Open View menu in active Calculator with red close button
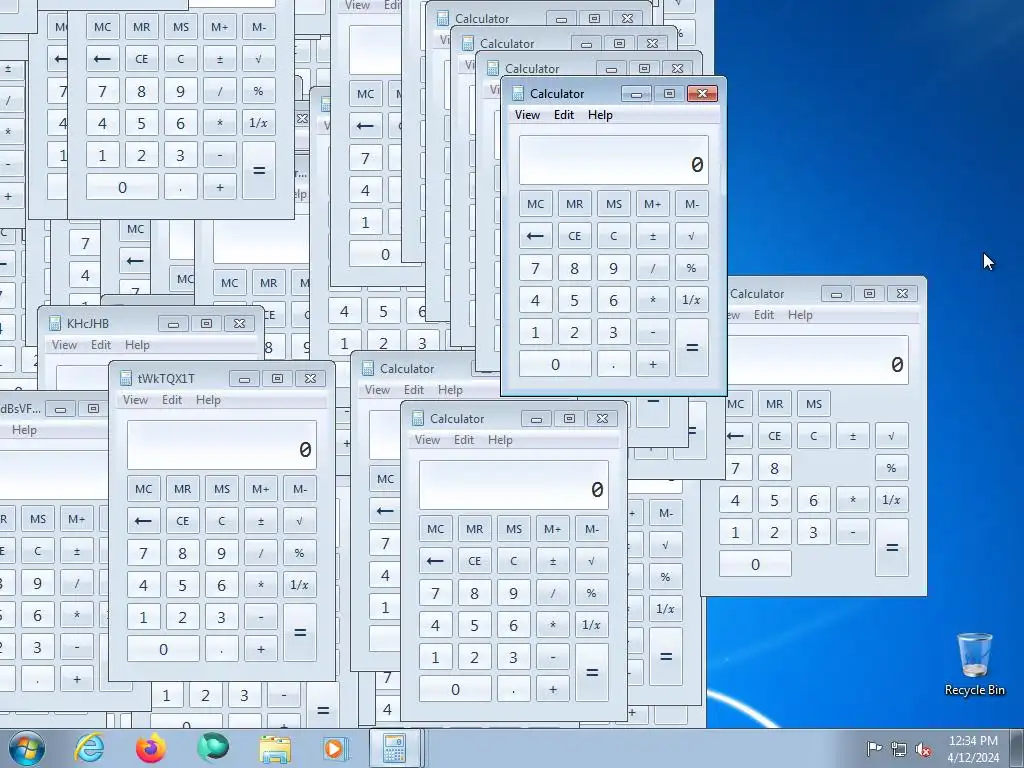Image resolution: width=1024 pixels, height=768 pixels. [x=528, y=115]
